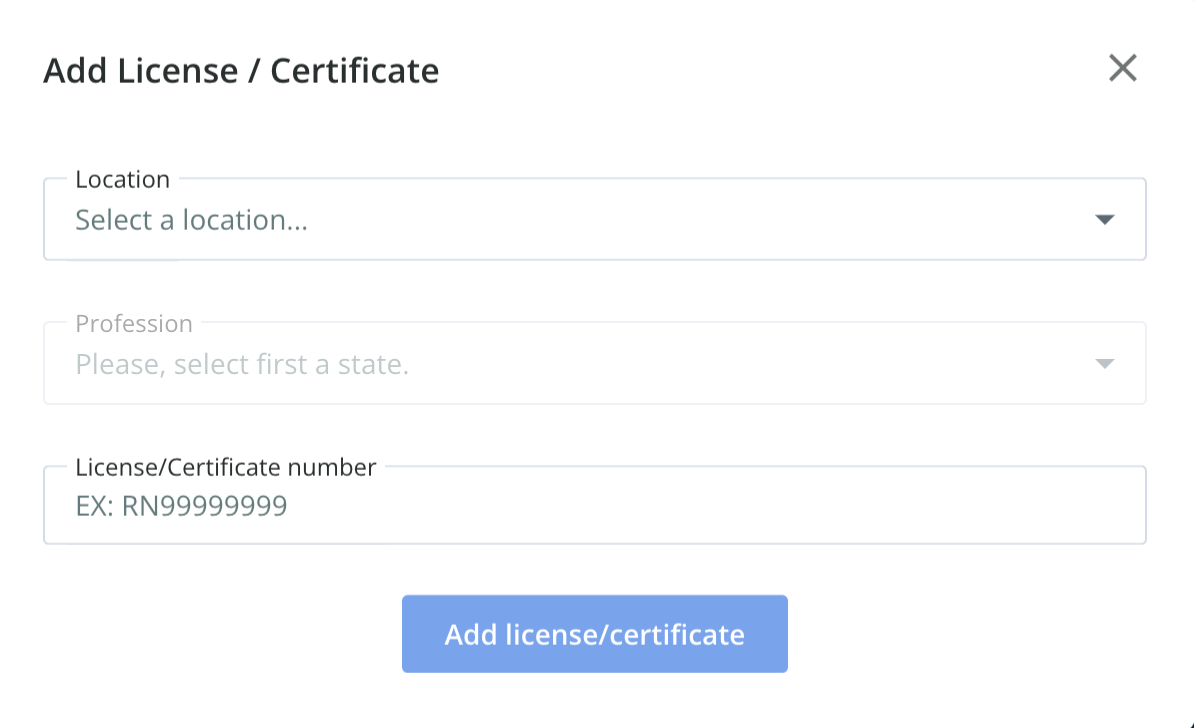This screenshot has height=728, width=1194.
Task: Open the Location dropdown
Action: pyautogui.click(x=594, y=220)
